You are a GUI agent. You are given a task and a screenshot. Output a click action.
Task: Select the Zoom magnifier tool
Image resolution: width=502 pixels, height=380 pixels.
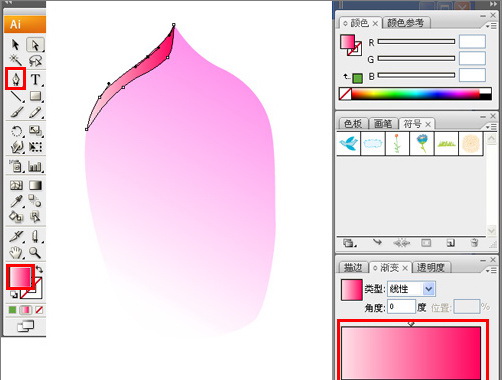coord(35,253)
